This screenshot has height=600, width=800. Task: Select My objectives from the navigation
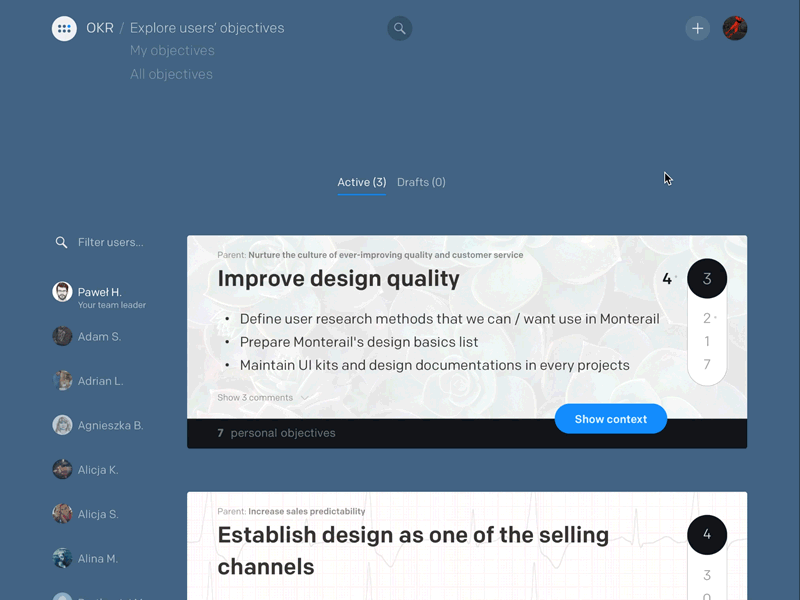[172, 50]
